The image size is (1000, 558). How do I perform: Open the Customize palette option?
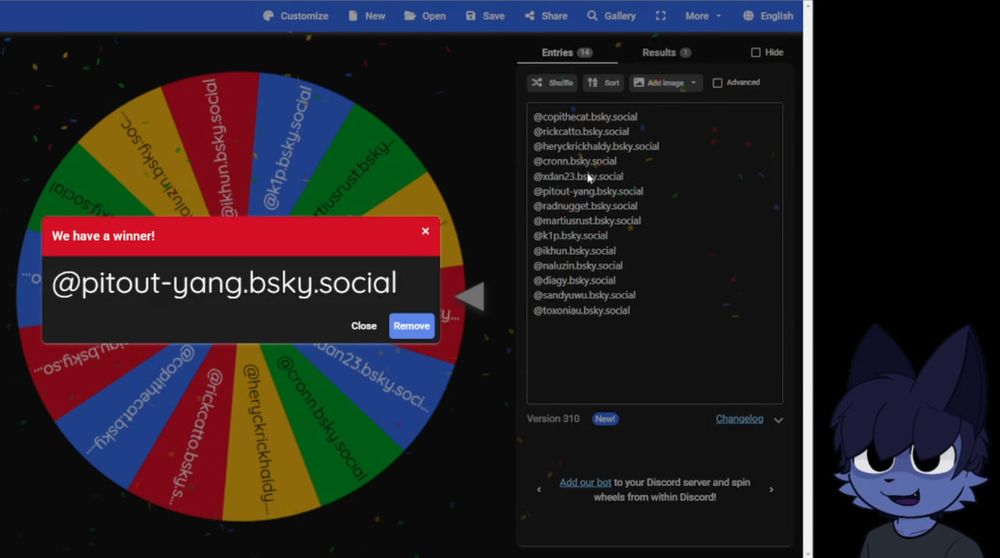[x=295, y=16]
